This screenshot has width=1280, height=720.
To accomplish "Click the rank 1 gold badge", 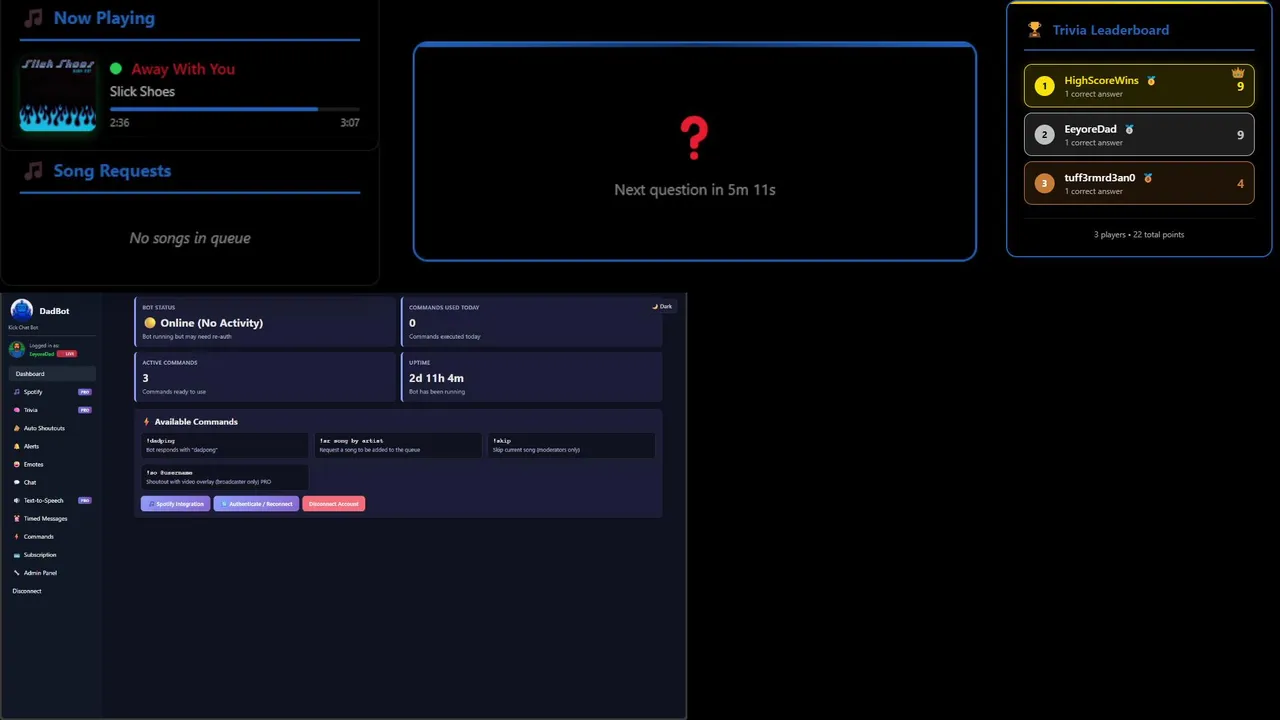I will pos(1044,86).
